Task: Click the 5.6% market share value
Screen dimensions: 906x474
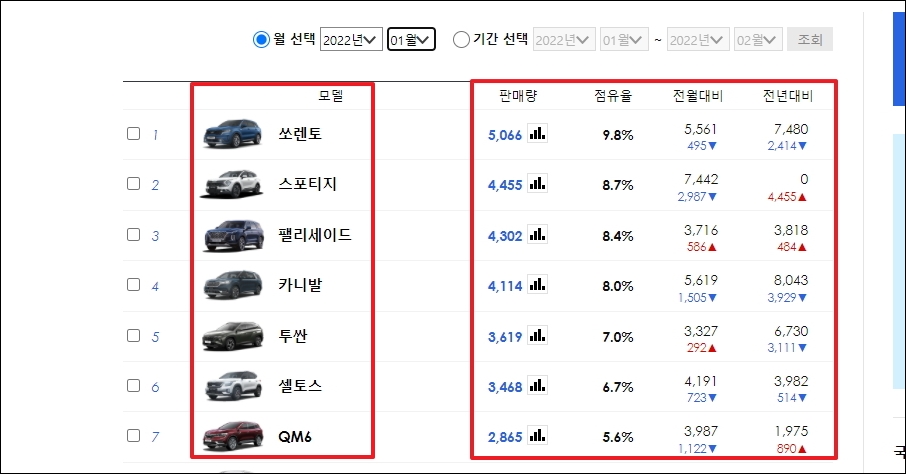Action: 618,437
